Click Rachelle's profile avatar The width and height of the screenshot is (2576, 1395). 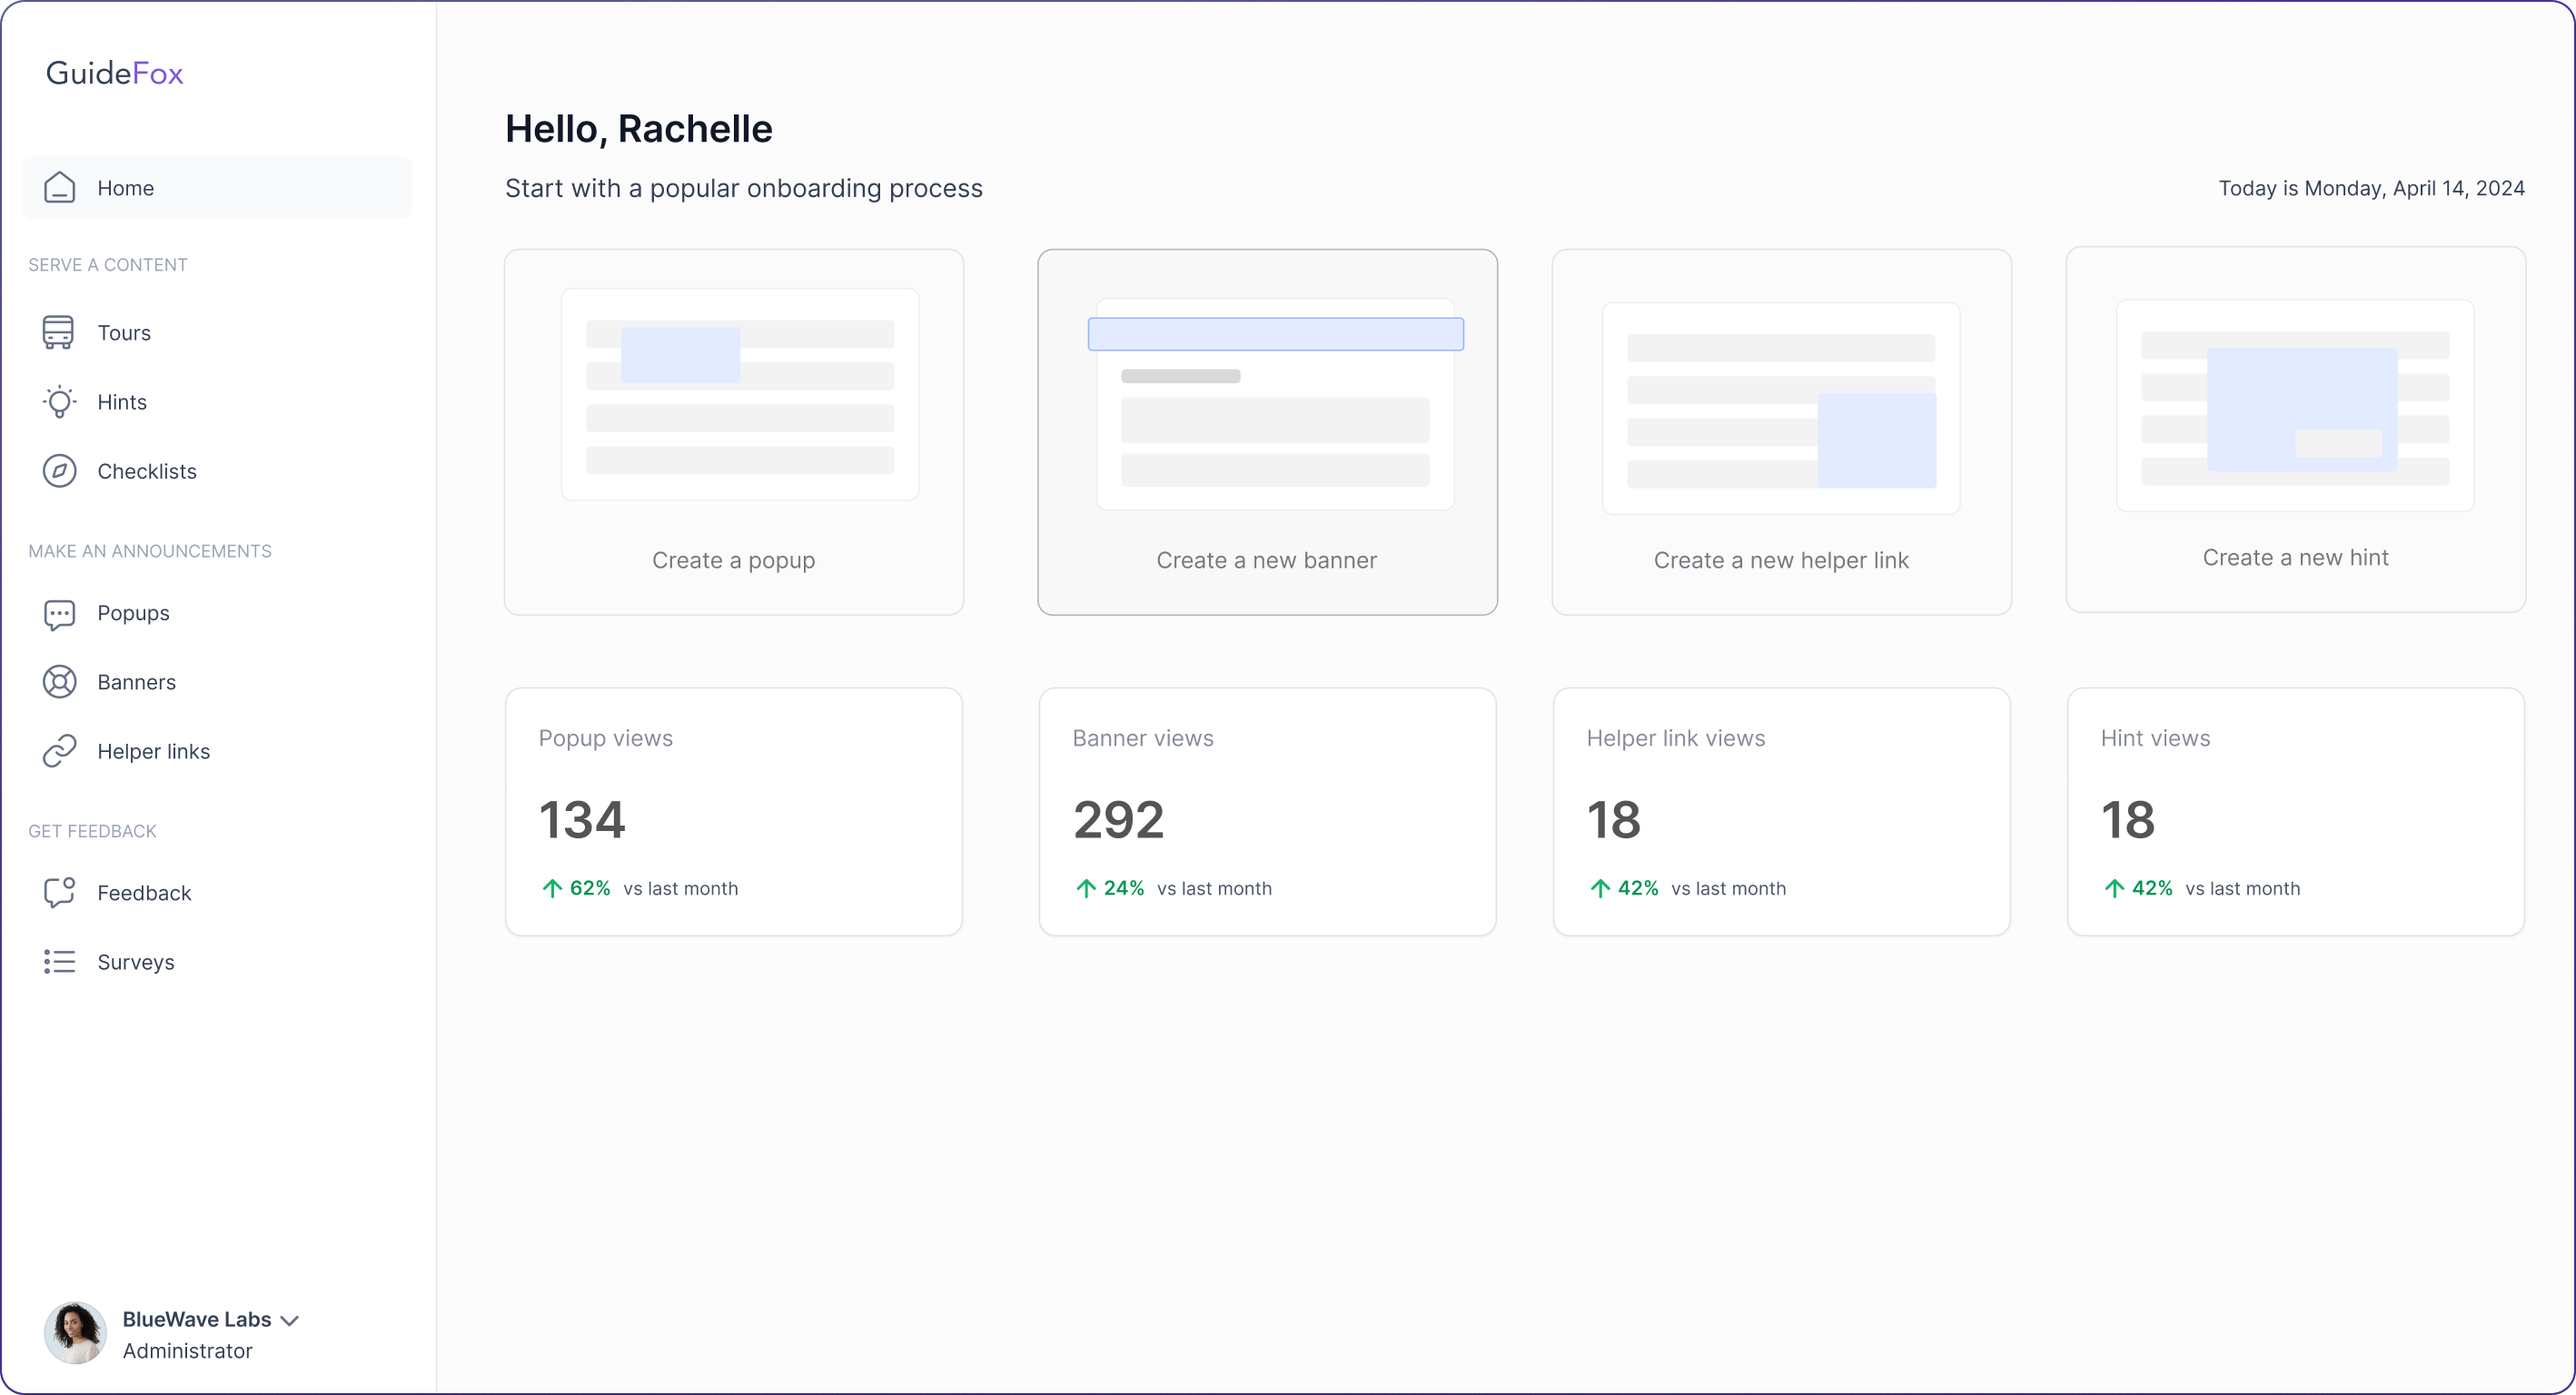(74, 1332)
